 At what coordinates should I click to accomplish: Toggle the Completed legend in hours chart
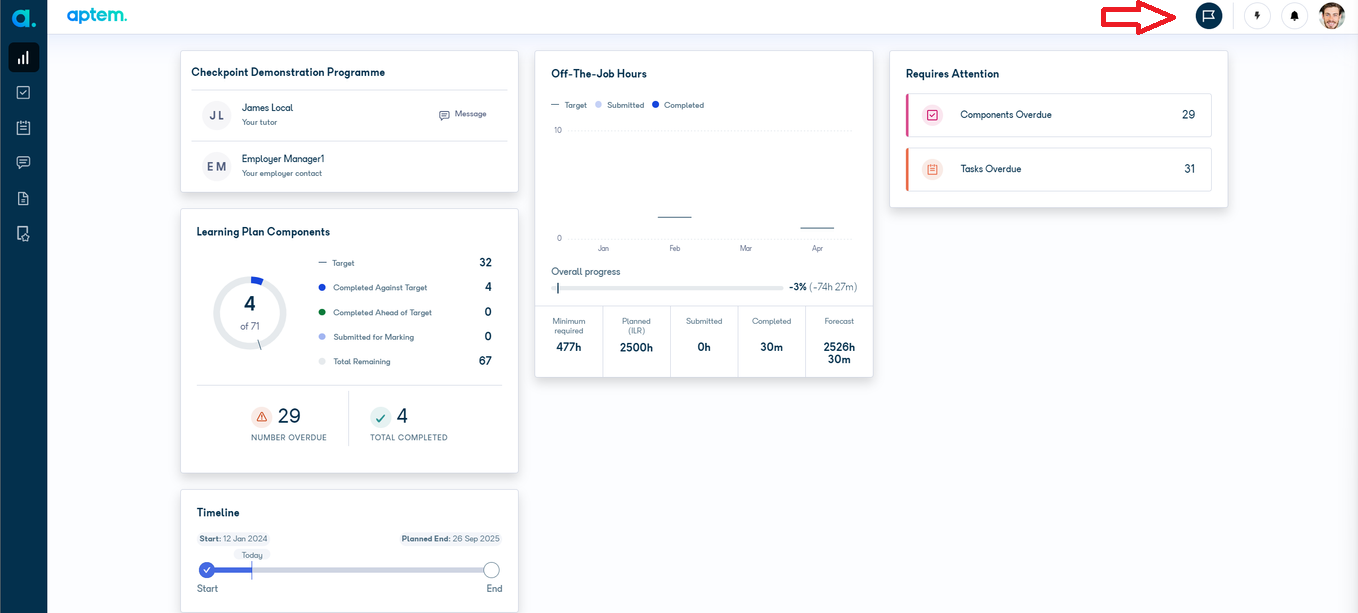(678, 105)
